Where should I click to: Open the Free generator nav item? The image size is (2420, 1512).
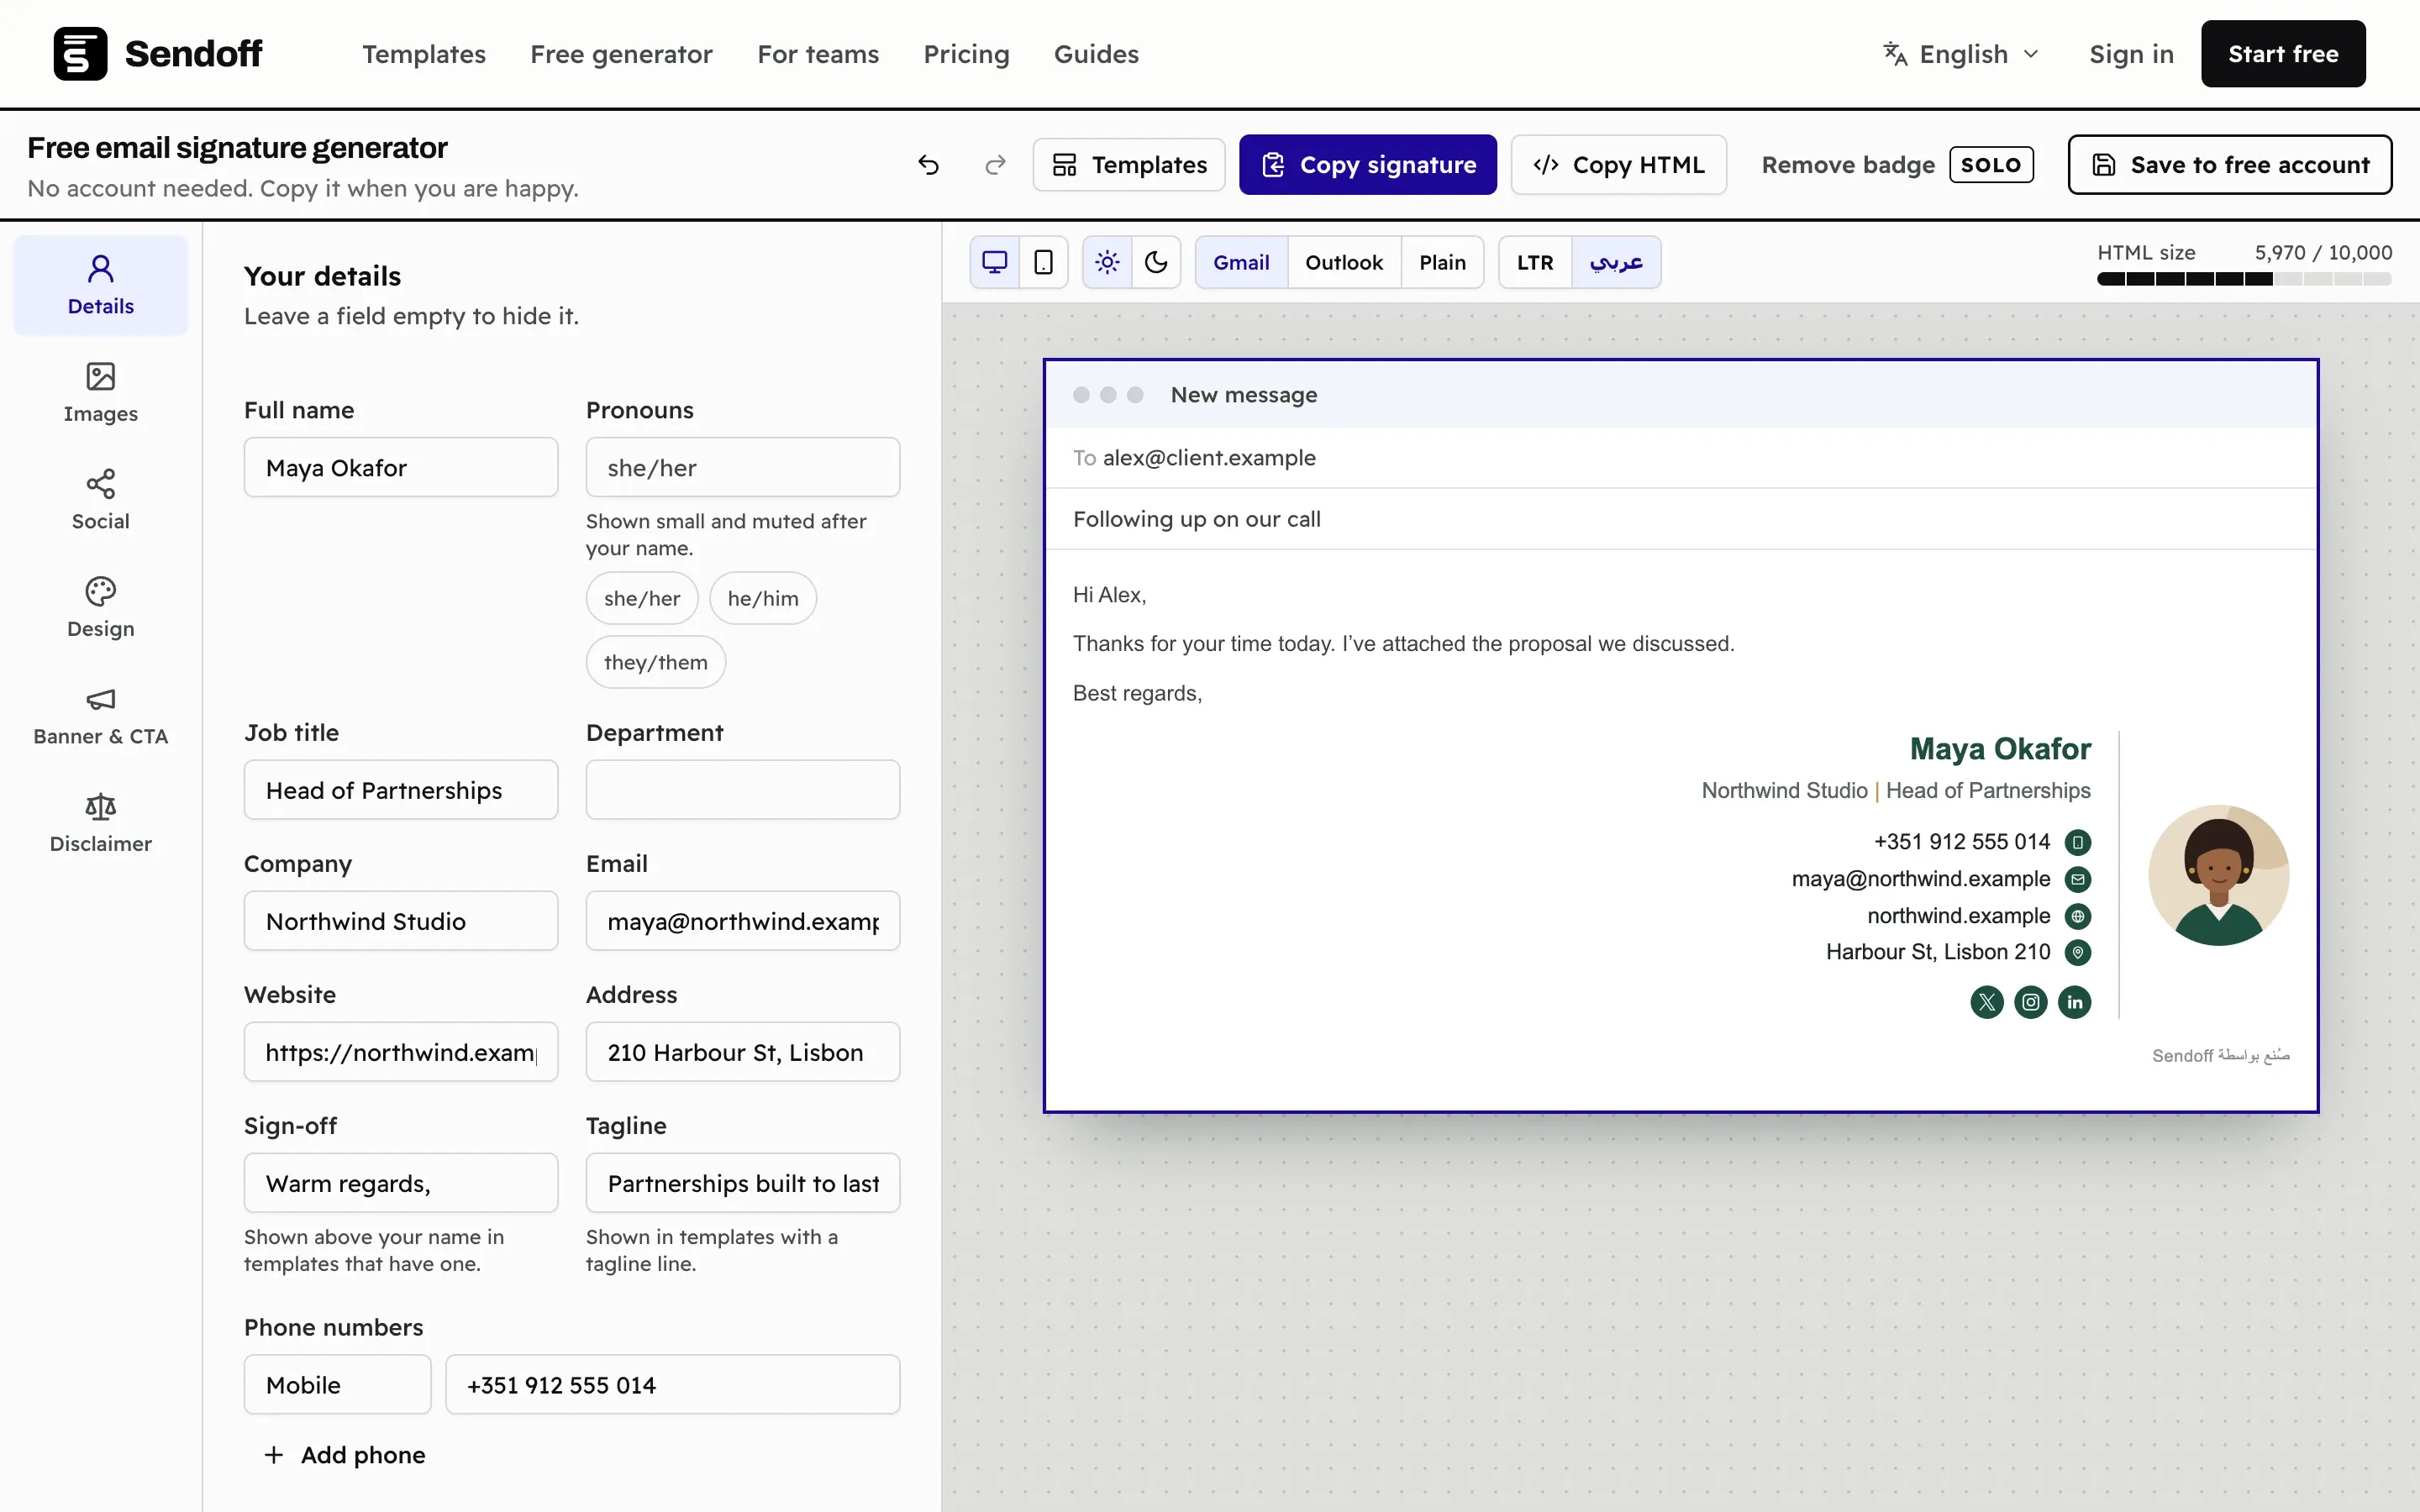click(x=621, y=54)
